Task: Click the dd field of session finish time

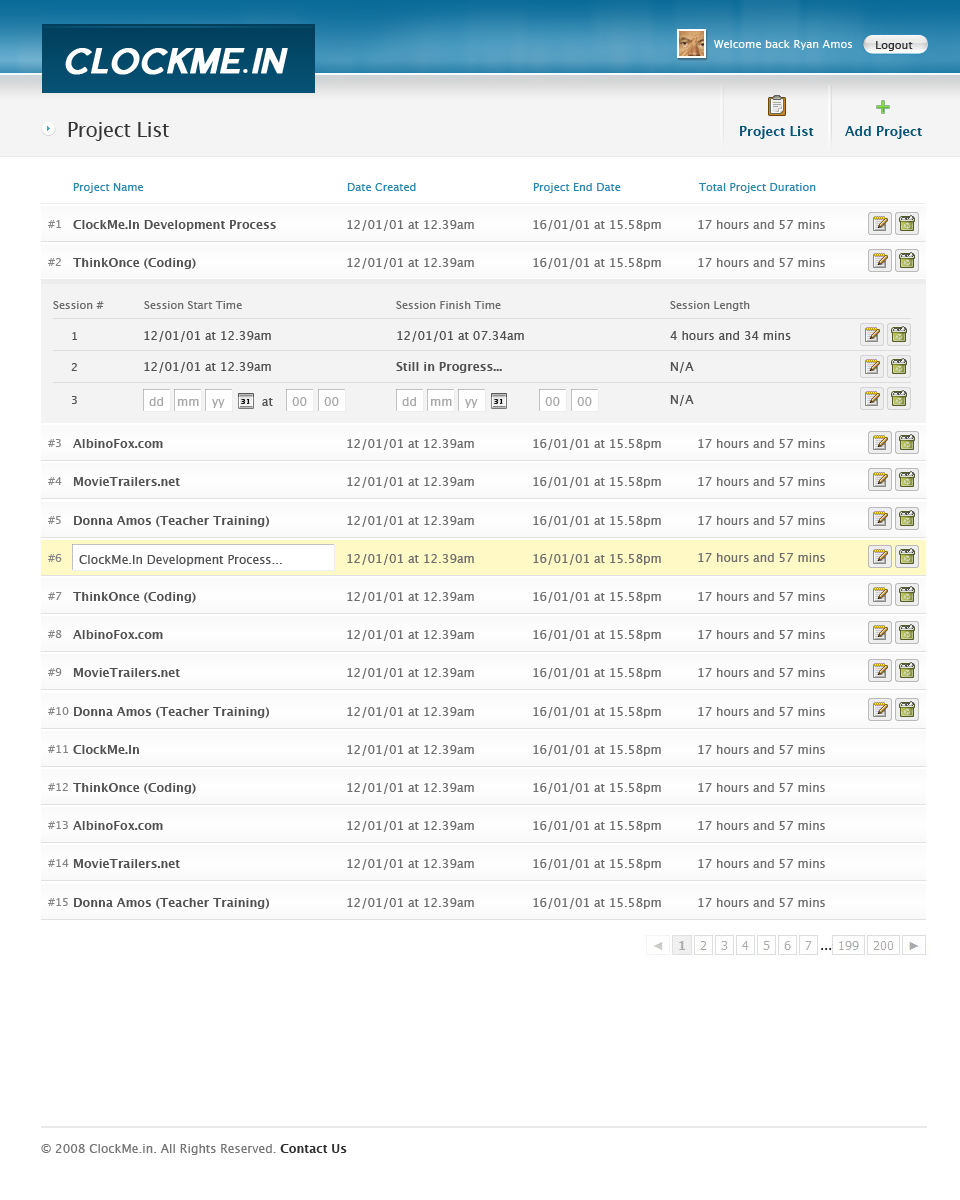Action: click(410, 401)
